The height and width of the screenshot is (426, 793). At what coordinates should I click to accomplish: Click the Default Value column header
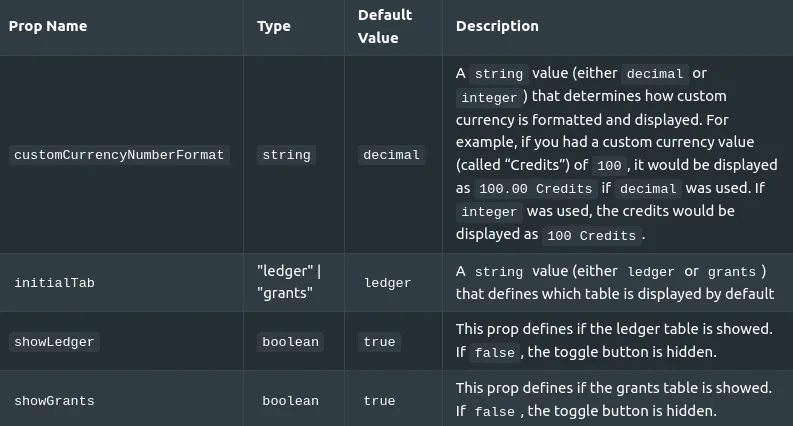[385, 26]
